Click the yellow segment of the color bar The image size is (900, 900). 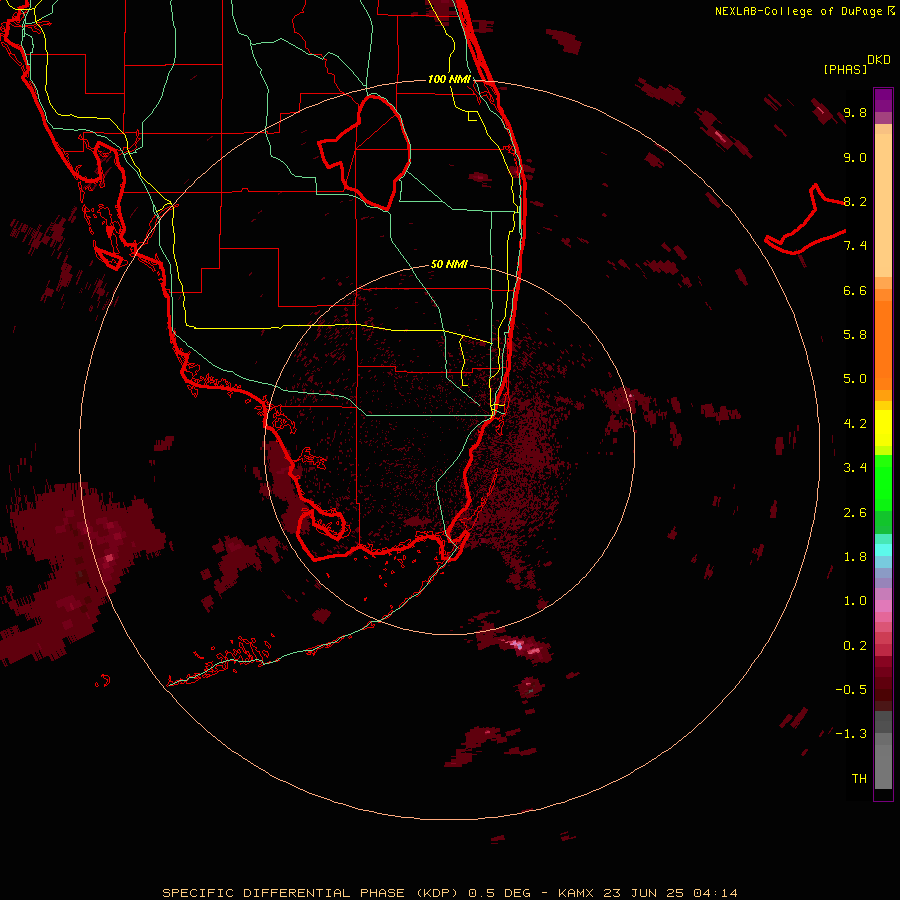point(883,428)
